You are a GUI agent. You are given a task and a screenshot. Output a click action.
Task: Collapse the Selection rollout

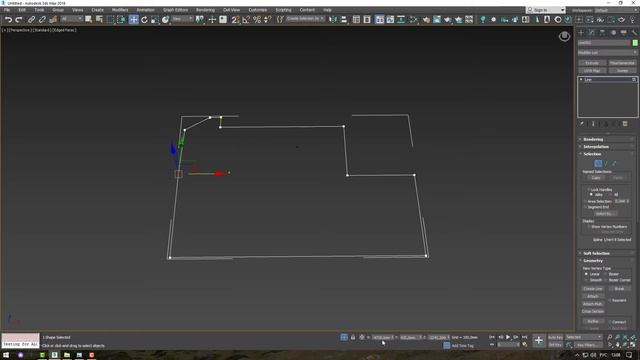click(x=607, y=154)
